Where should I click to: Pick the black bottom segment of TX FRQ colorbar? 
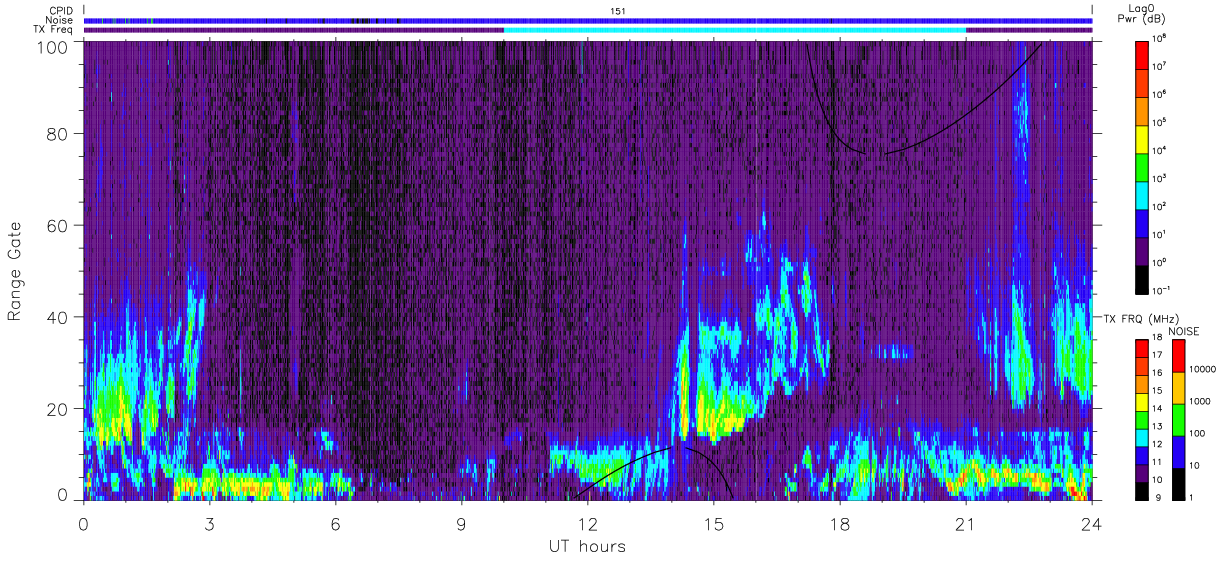click(x=1142, y=490)
